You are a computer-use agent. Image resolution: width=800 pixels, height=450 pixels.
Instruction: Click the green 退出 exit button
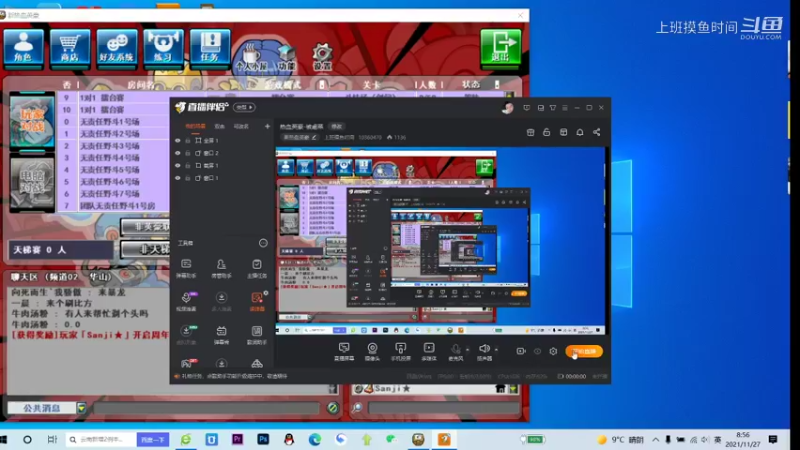[x=501, y=46]
